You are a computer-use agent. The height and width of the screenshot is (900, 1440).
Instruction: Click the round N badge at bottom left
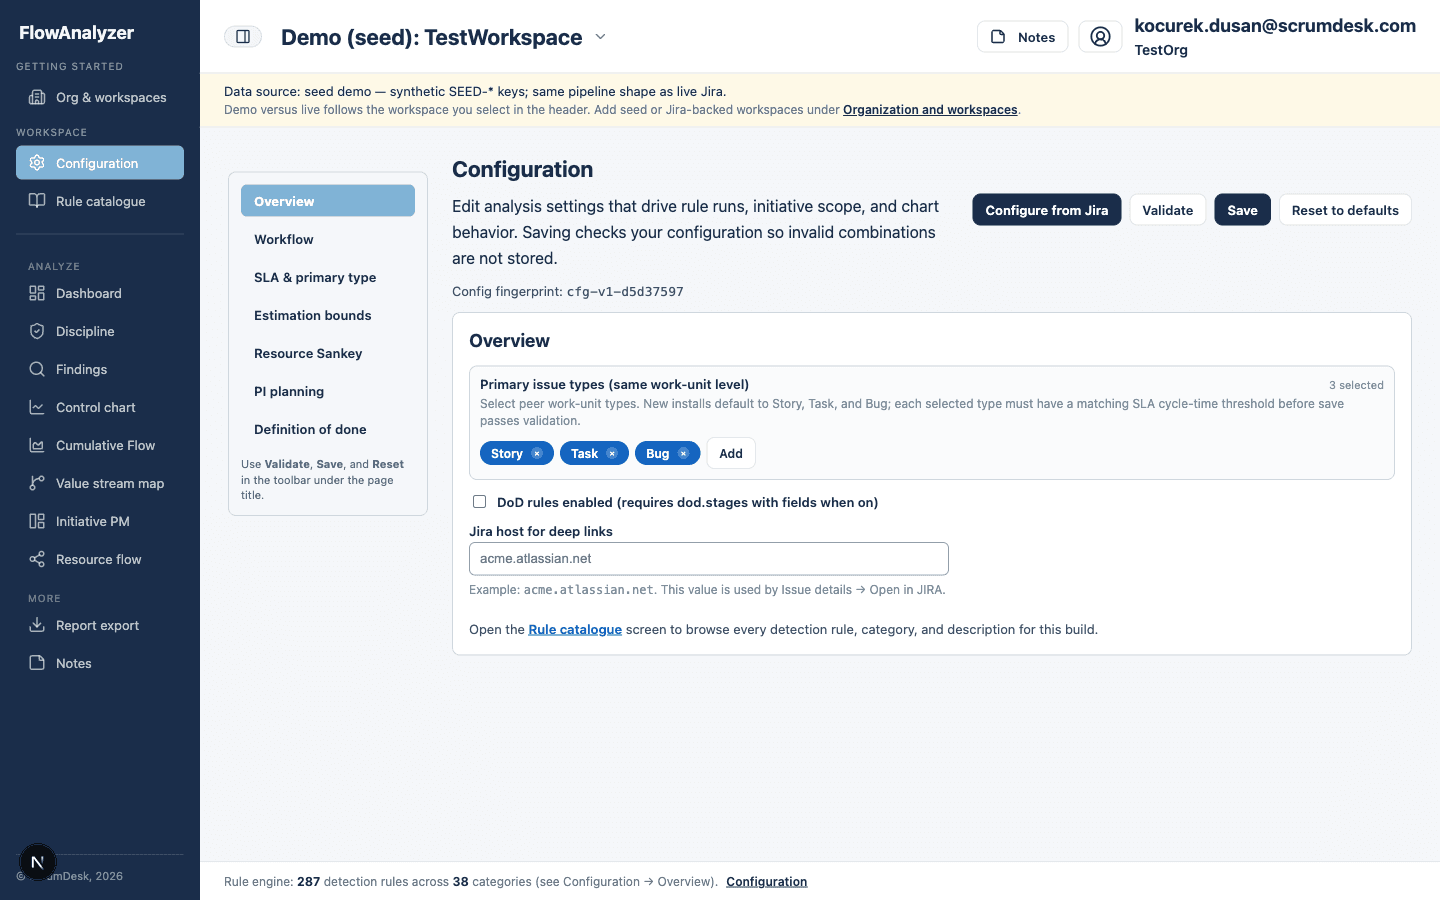[38, 862]
